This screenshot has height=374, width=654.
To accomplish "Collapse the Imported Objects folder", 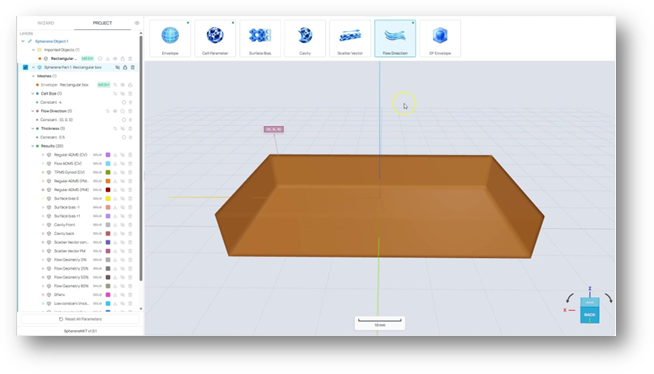I will coord(33,50).
